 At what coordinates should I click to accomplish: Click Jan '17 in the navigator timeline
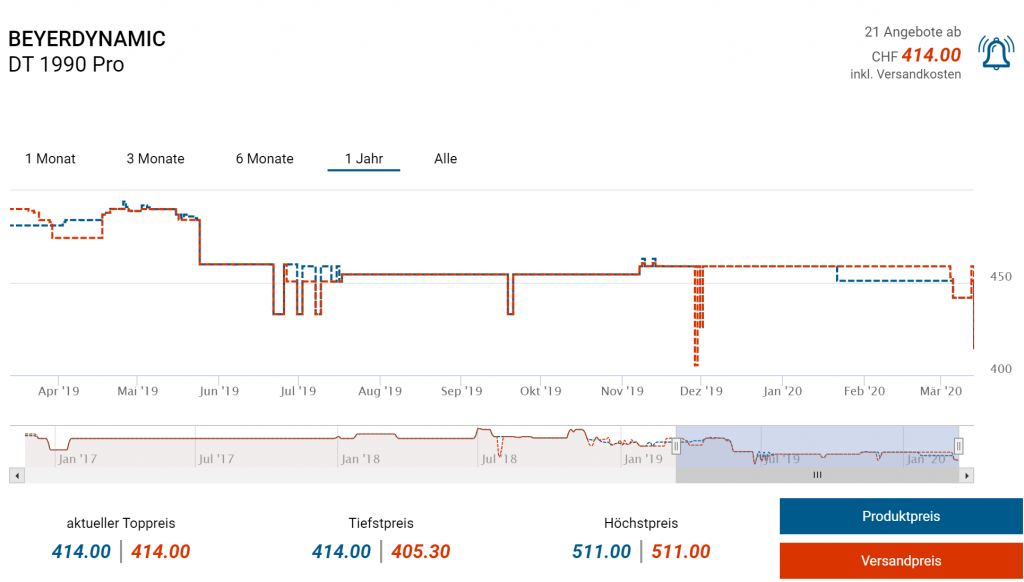click(78, 459)
